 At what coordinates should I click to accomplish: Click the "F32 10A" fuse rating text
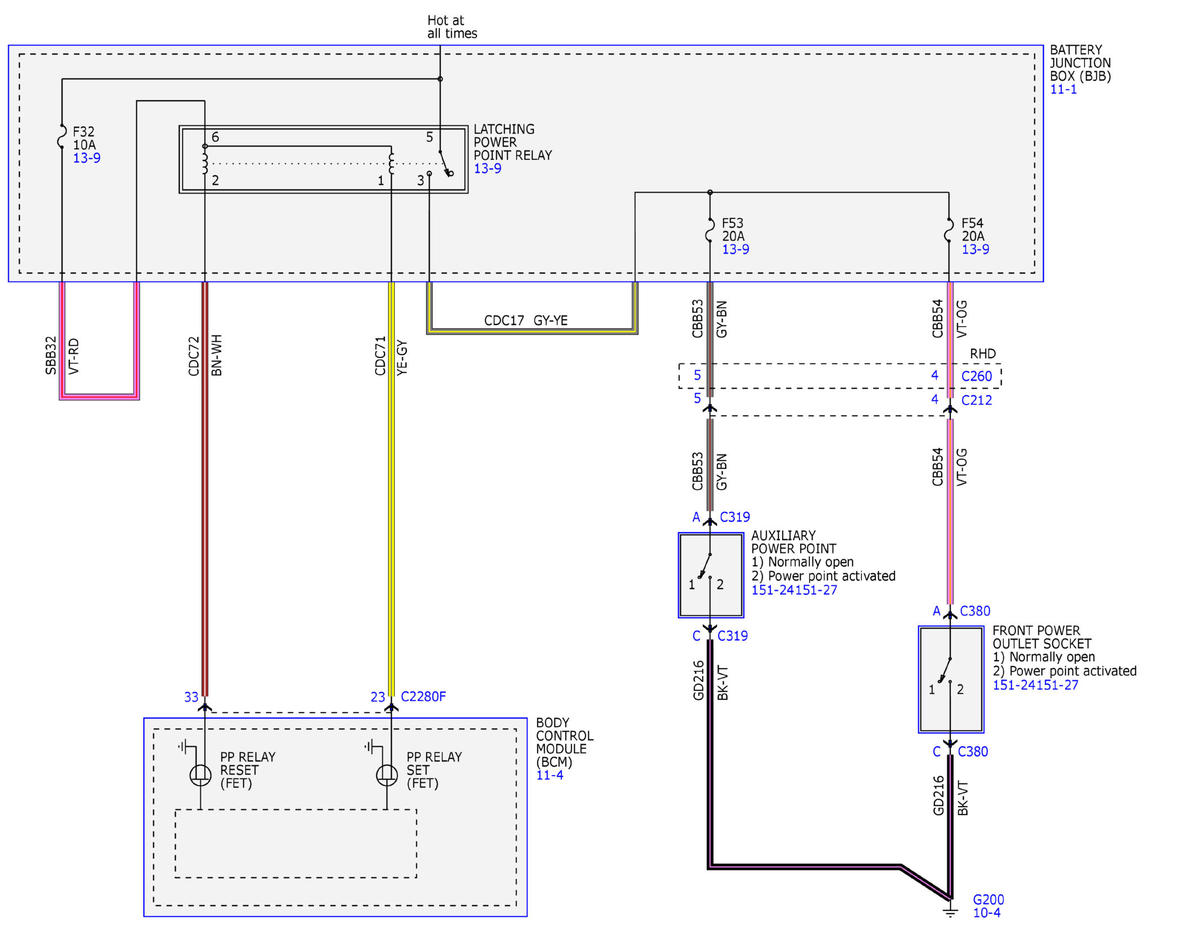point(85,137)
